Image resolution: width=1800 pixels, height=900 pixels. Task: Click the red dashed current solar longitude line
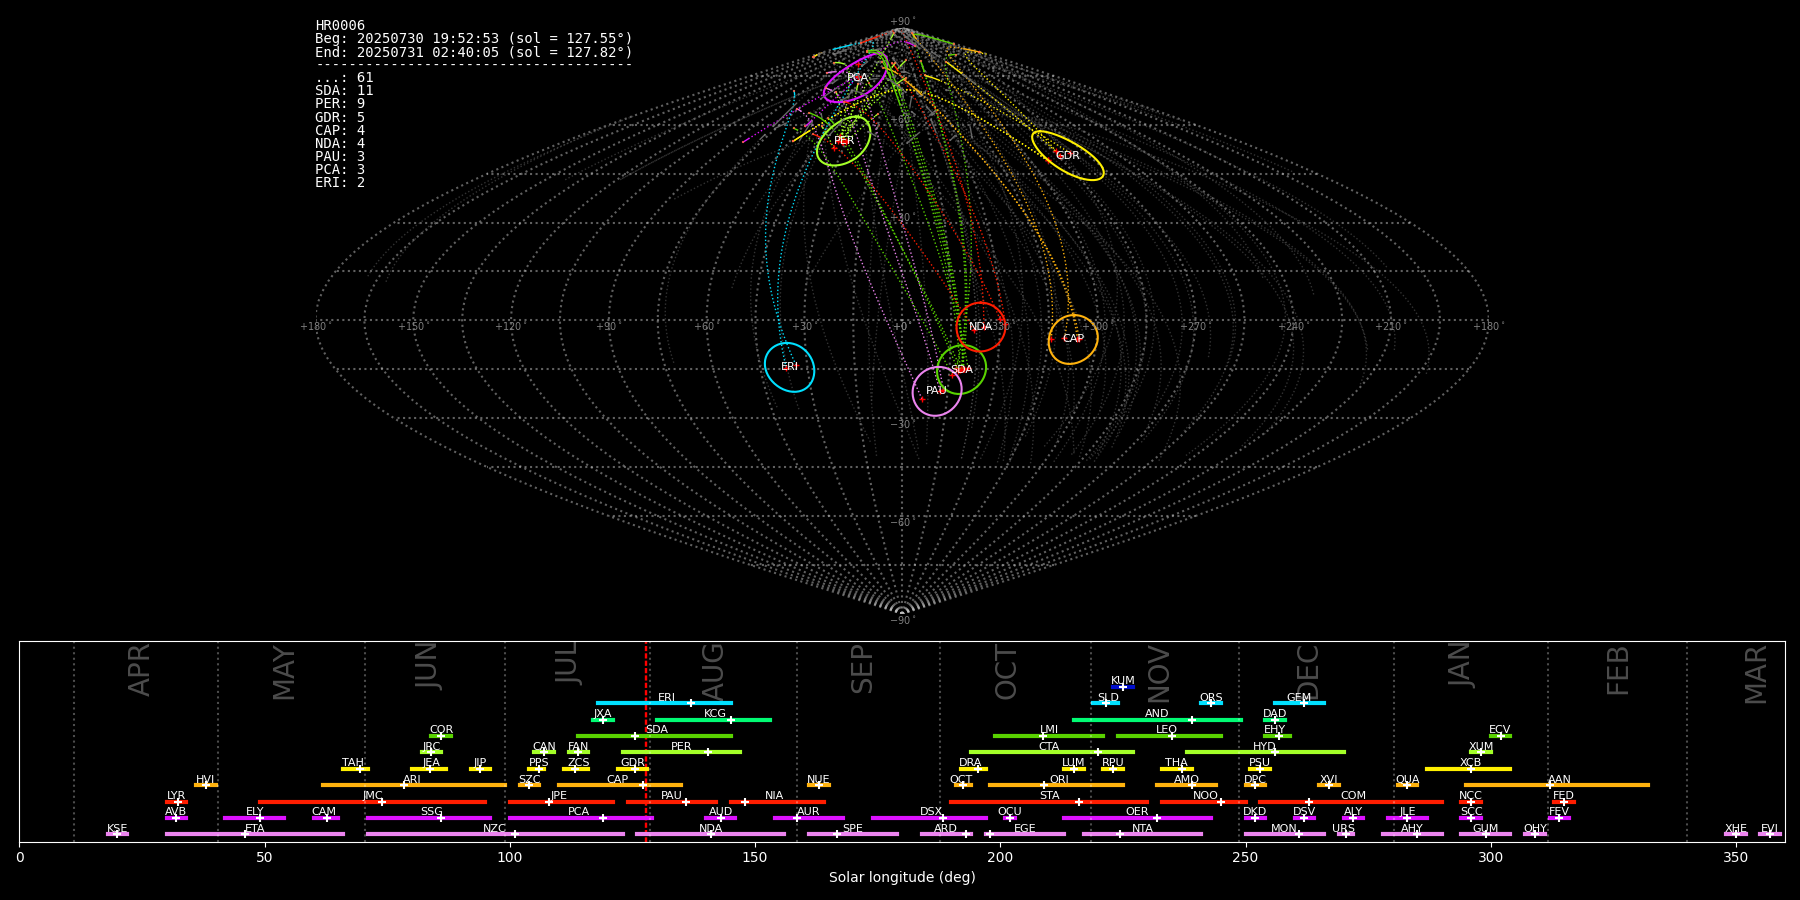click(x=646, y=741)
